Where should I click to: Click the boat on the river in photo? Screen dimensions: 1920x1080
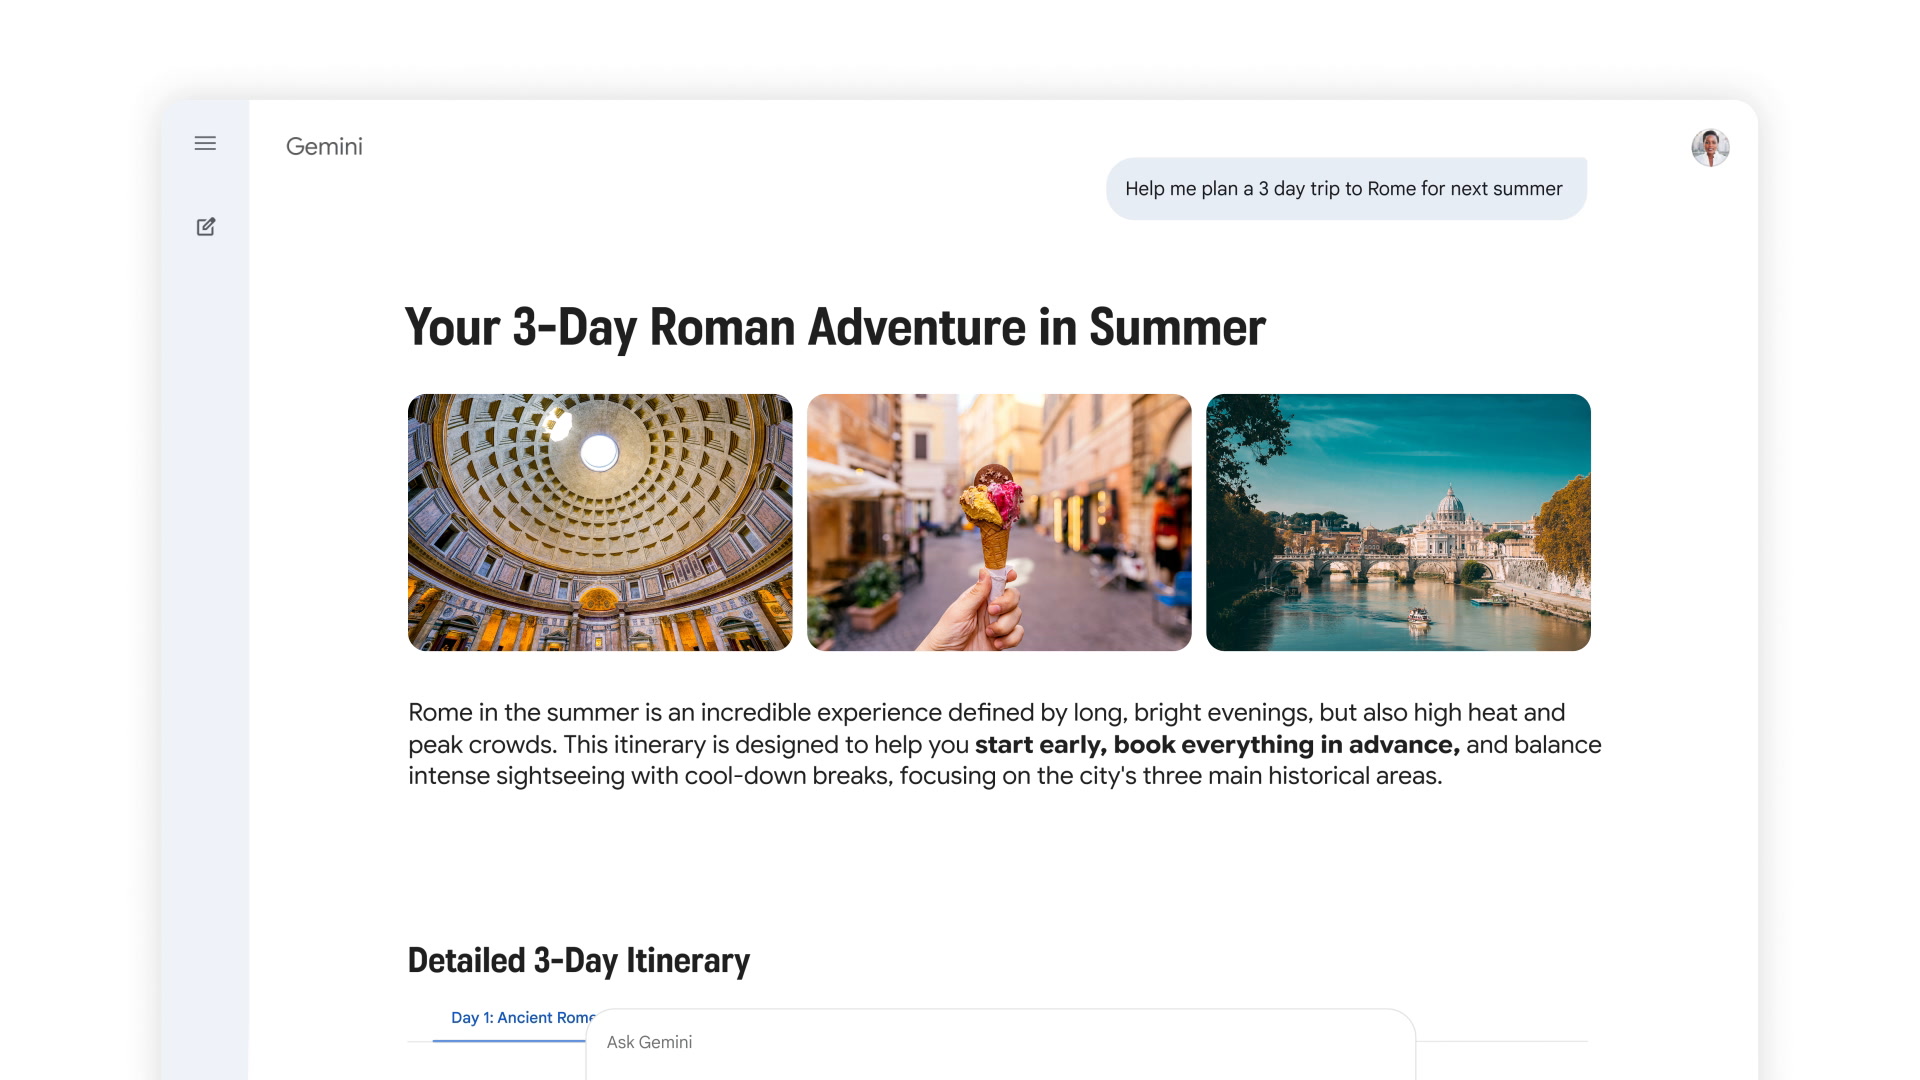[1418, 616]
